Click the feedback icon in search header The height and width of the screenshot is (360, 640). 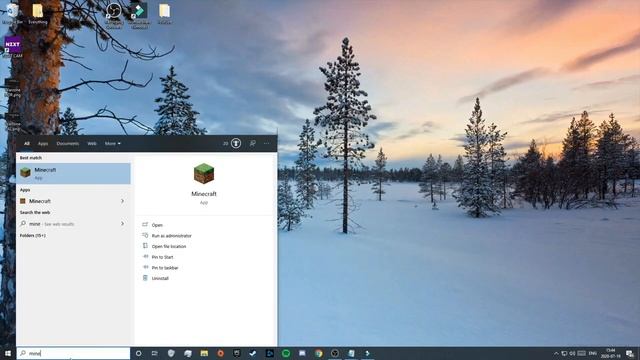(x=253, y=143)
